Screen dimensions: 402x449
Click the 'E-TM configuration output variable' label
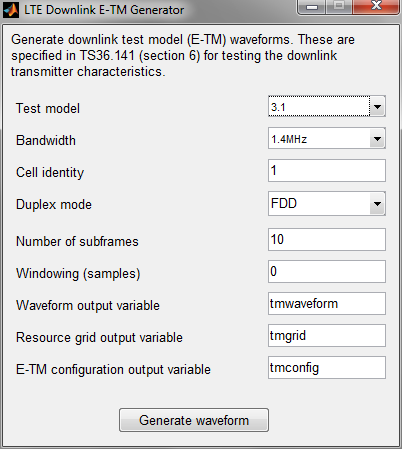[x=113, y=369]
